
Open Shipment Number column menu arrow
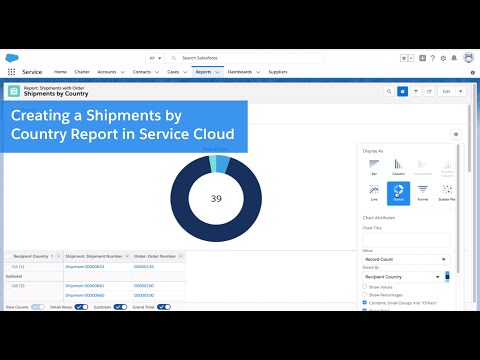pyautogui.click(x=127, y=256)
